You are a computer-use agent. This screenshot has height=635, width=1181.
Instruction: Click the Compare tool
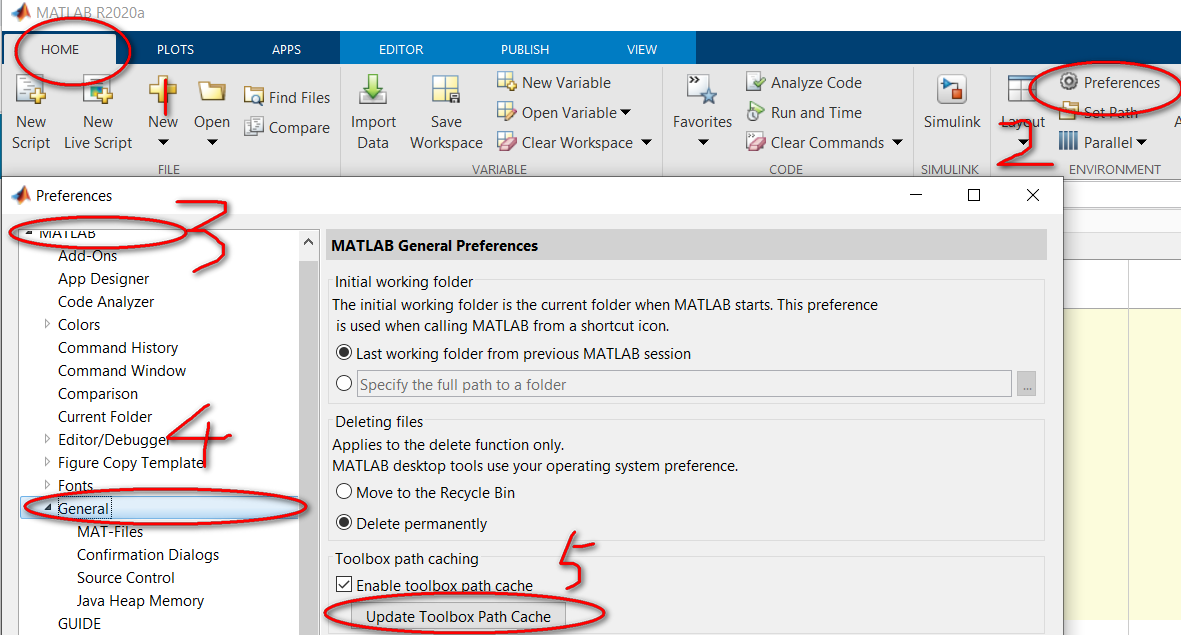click(x=287, y=127)
